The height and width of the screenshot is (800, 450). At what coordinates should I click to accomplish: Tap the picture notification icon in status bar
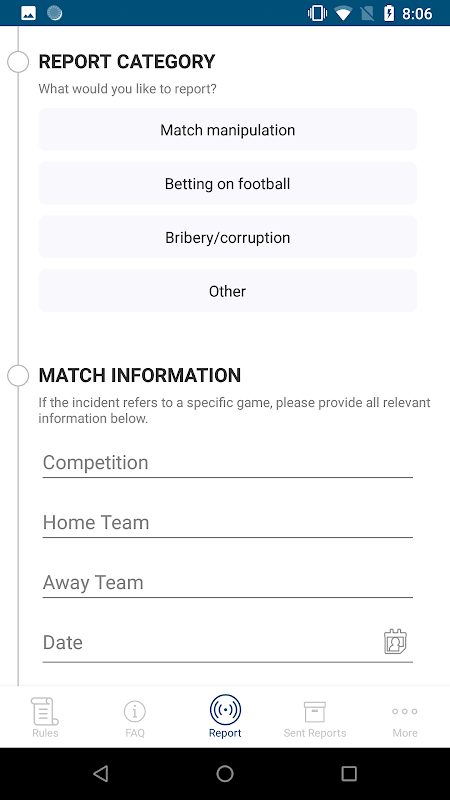pos(29,13)
